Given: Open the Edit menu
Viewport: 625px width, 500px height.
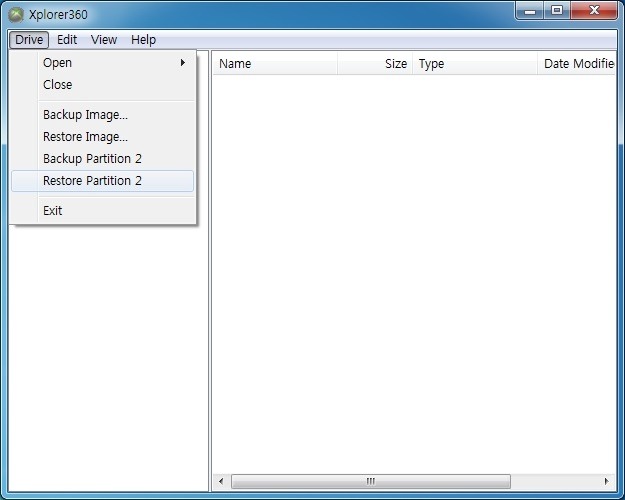Looking at the screenshot, I should (x=67, y=39).
